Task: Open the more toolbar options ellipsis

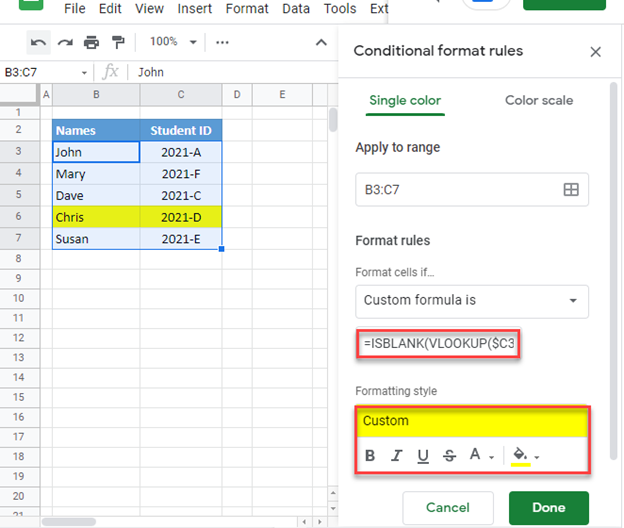Action: coord(222,42)
